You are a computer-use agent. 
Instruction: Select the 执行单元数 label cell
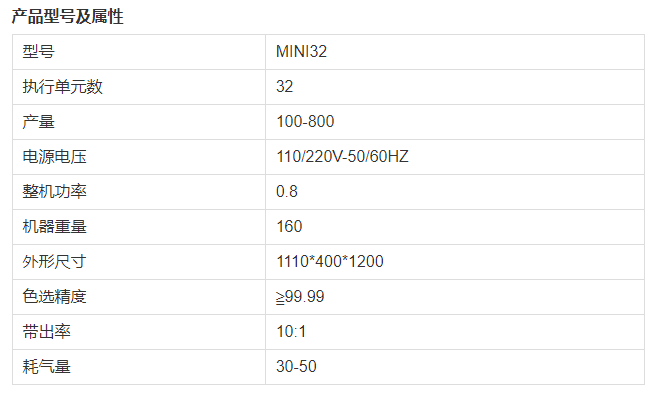pos(139,87)
